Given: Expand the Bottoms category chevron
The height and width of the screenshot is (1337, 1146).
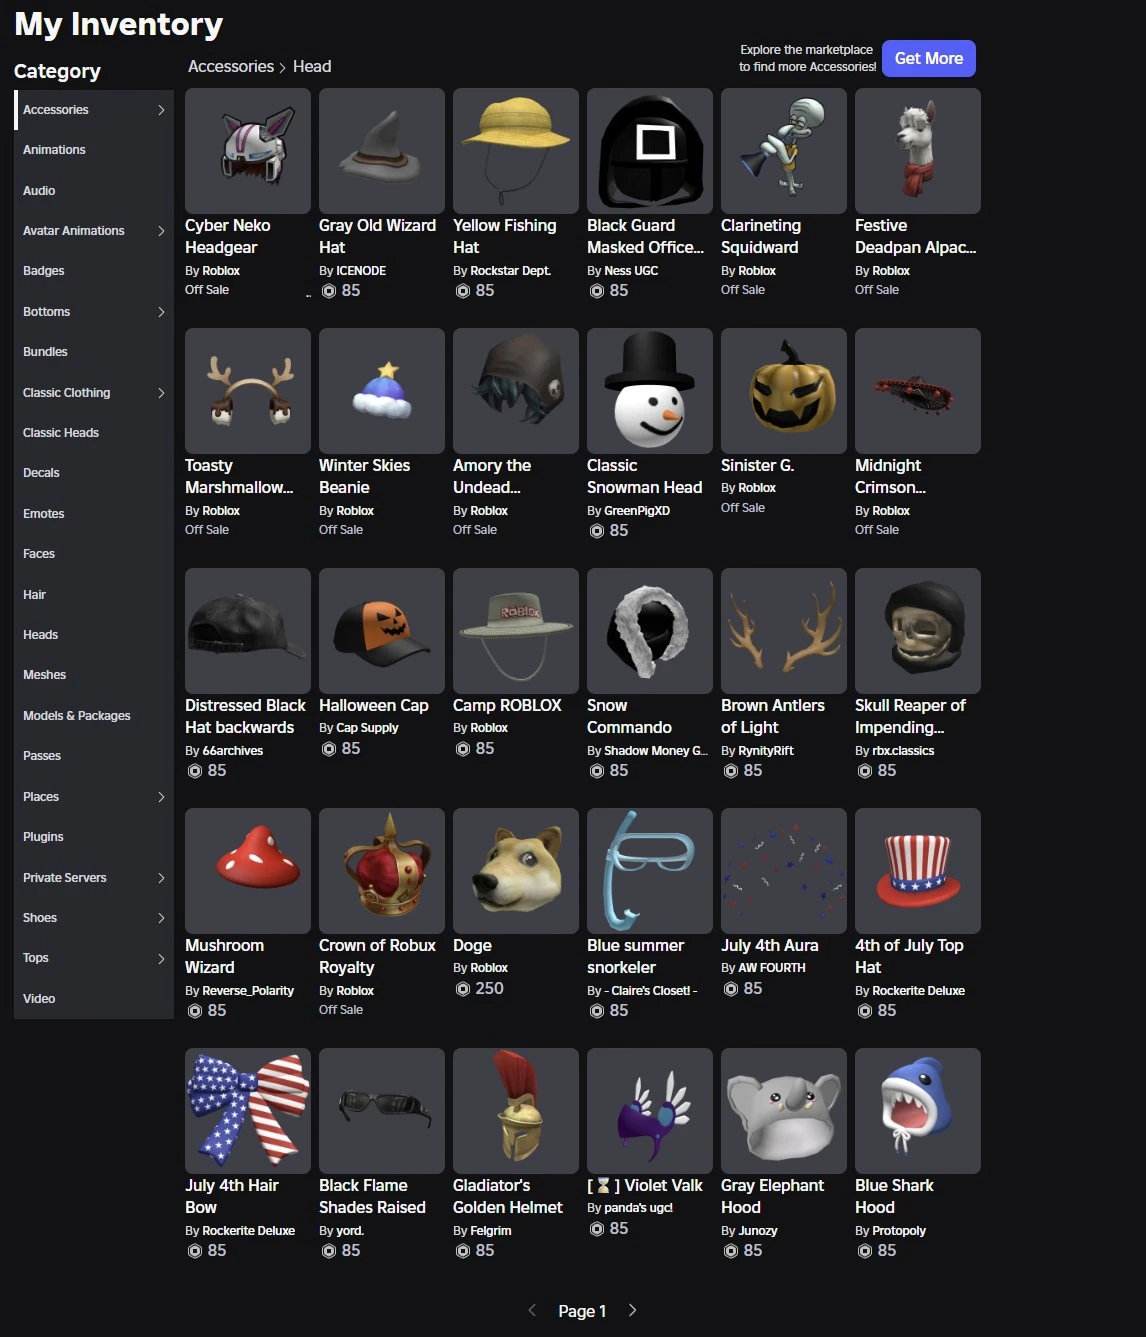Looking at the screenshot, I should (161, 312).
